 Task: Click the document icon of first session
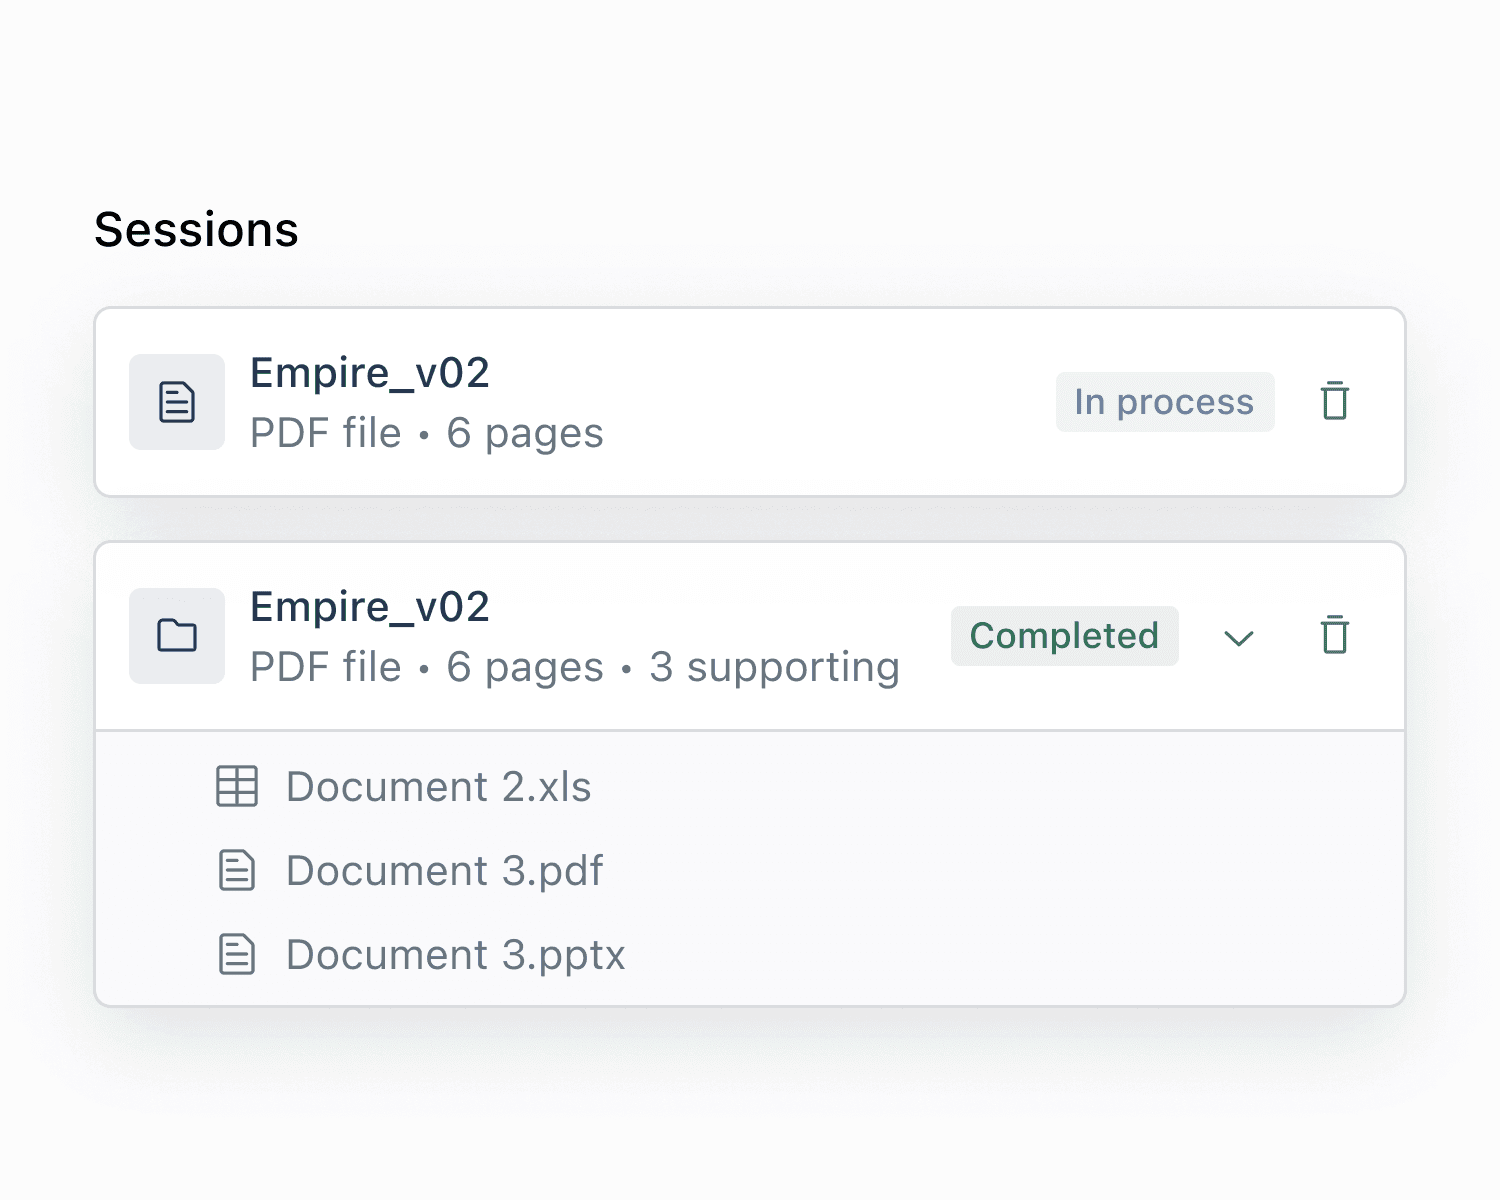pyautogui.click(x=177, y=402)
